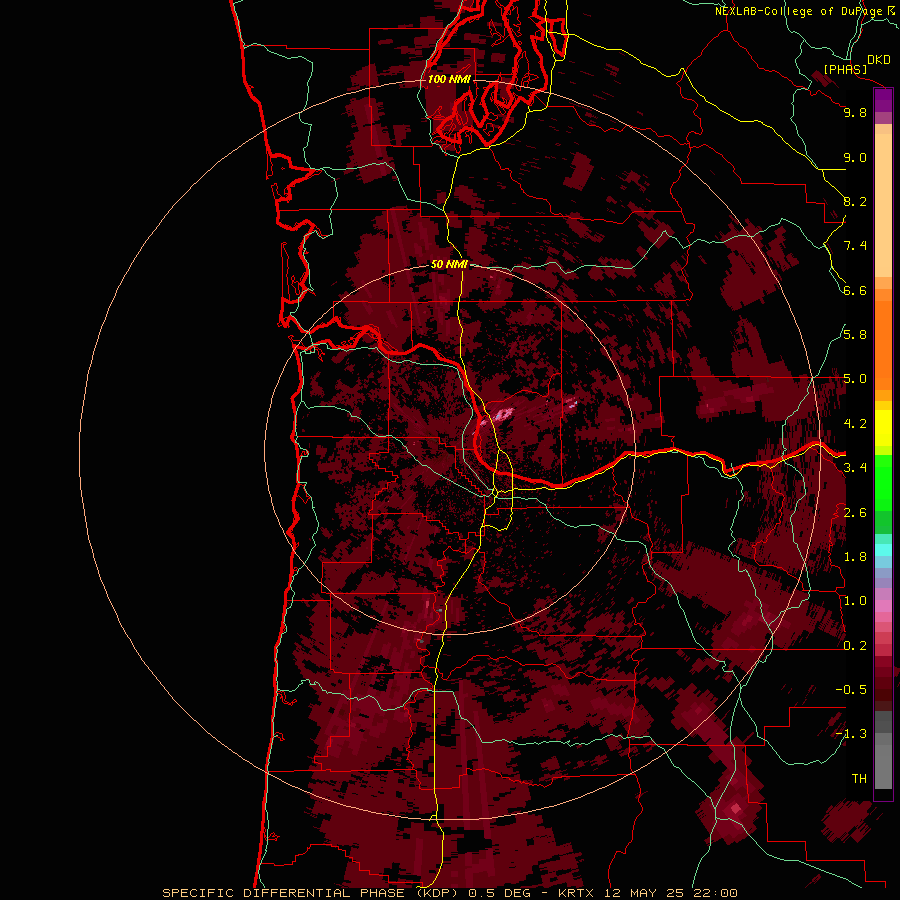The image size is (900, 900).
Task: Click the cyan segment of the color scale
Action: click(x=883, y=550)
